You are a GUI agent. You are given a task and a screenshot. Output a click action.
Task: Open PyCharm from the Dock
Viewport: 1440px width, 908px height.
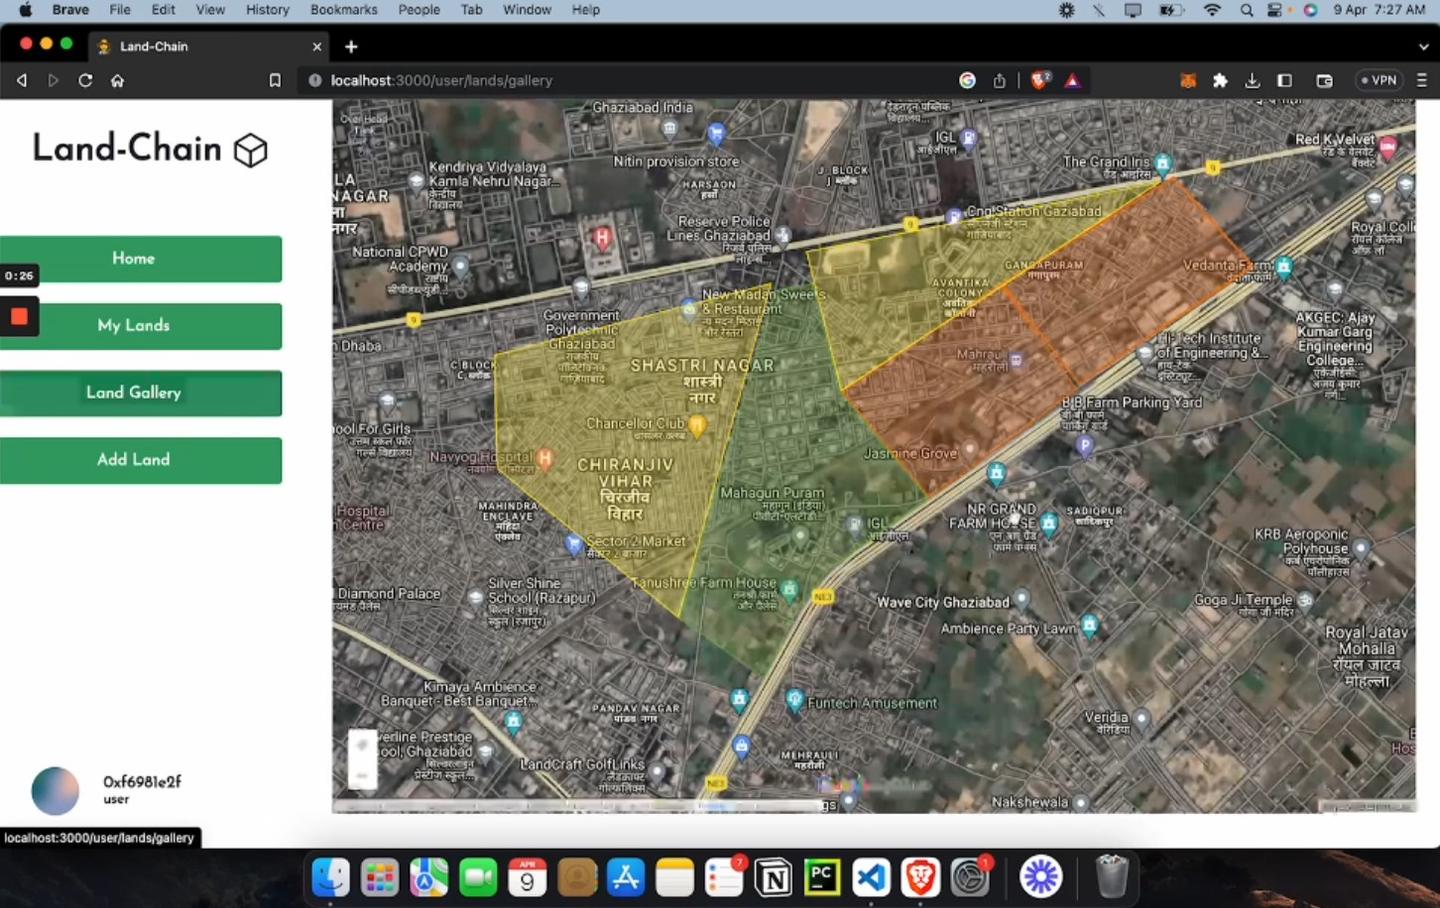pos(822,877)
